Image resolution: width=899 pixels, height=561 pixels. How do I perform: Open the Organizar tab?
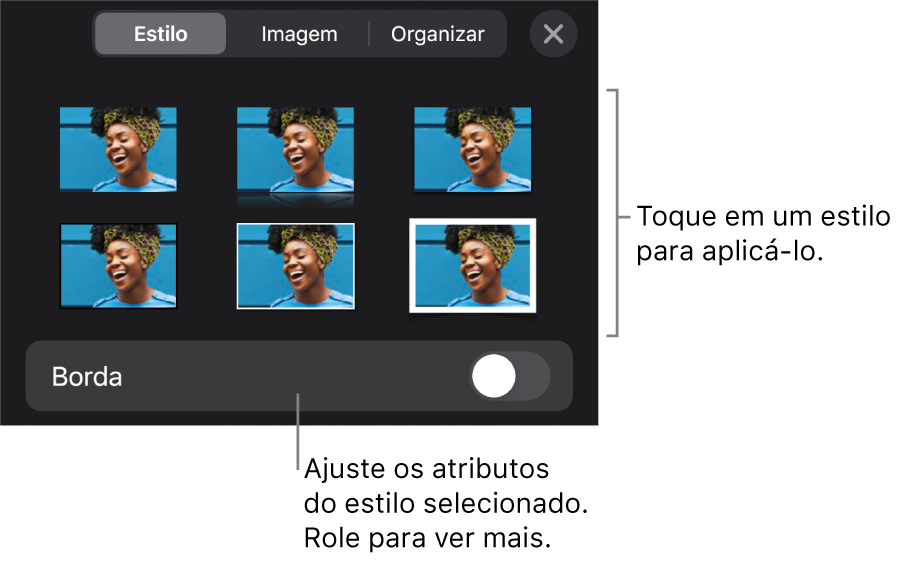pyautogui.click(x=437, y=34)
